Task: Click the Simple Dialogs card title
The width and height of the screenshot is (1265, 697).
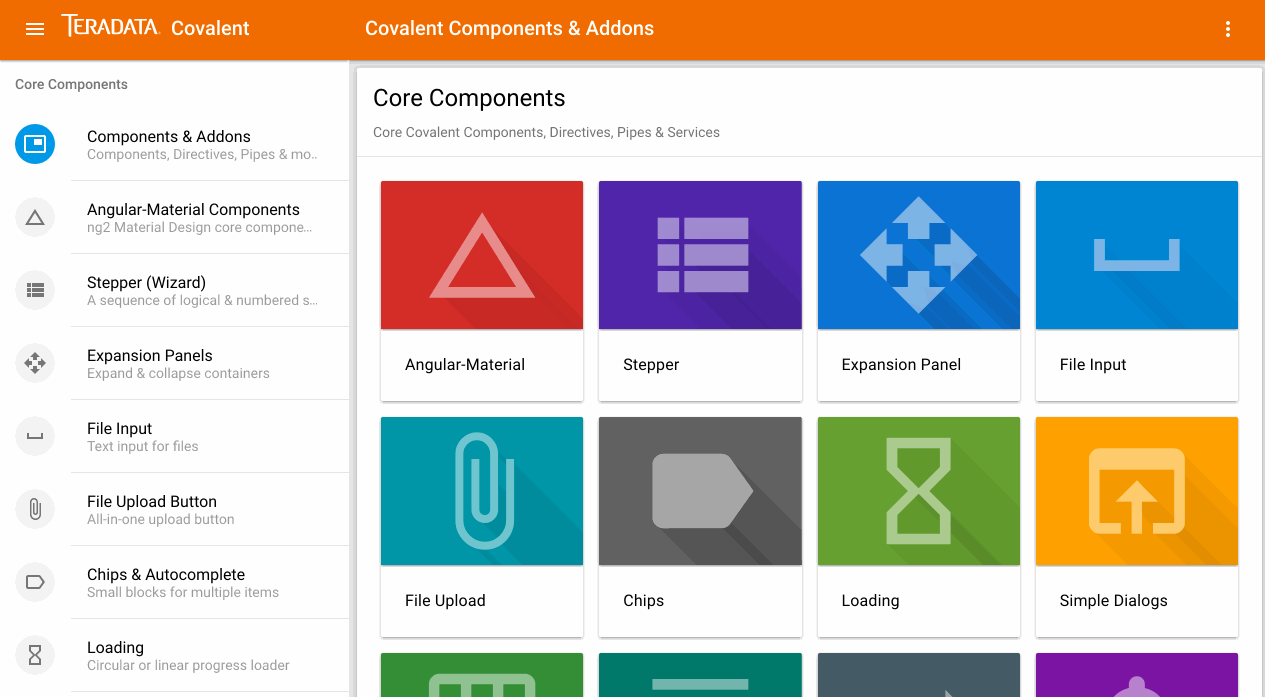Action: (x=1113, y=601)
